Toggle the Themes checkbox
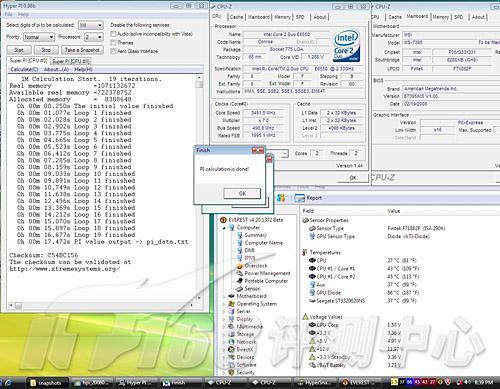Viewport: 500px width, 389px height. [x=113, y=43]
